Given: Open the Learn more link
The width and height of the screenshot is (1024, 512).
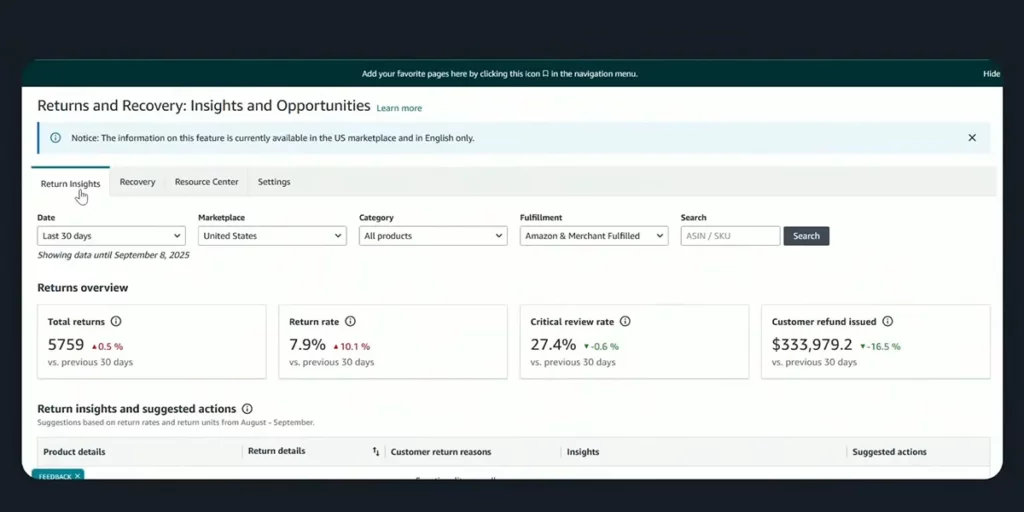Looking at the screenshot, I should click(x=399, y=108).
